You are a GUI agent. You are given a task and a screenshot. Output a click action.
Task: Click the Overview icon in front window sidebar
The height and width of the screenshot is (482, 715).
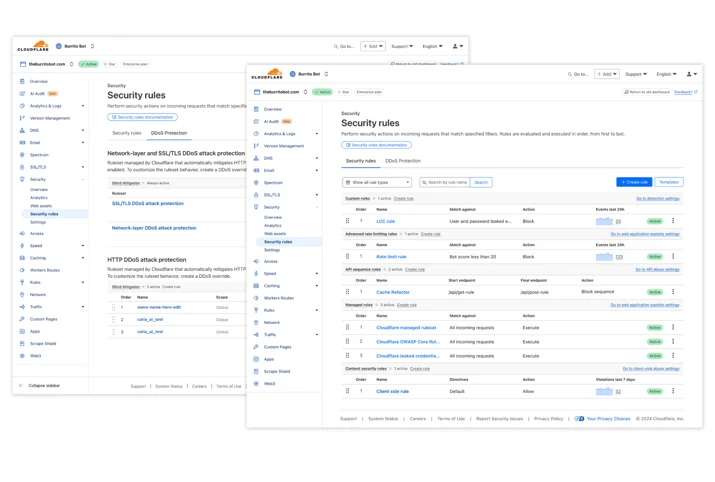[256, 109]
